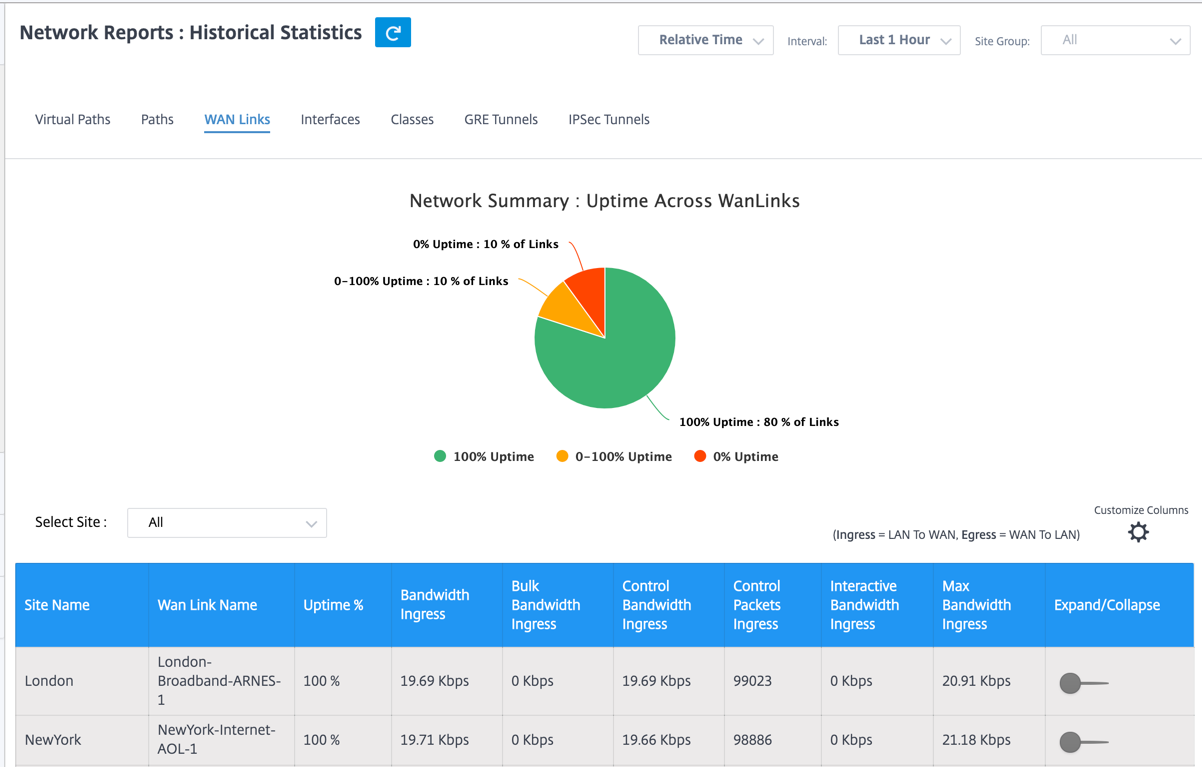Click the Control Packets Ingress column header
Screen dimensions: 1202x767
(x=773, y=605)
